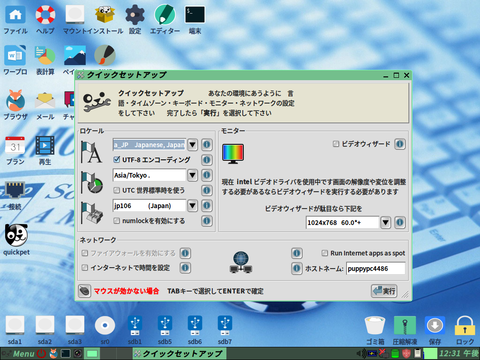Open the quickpet desktop icon
This screenshot has height=360, width=480.
pos(16,240)
